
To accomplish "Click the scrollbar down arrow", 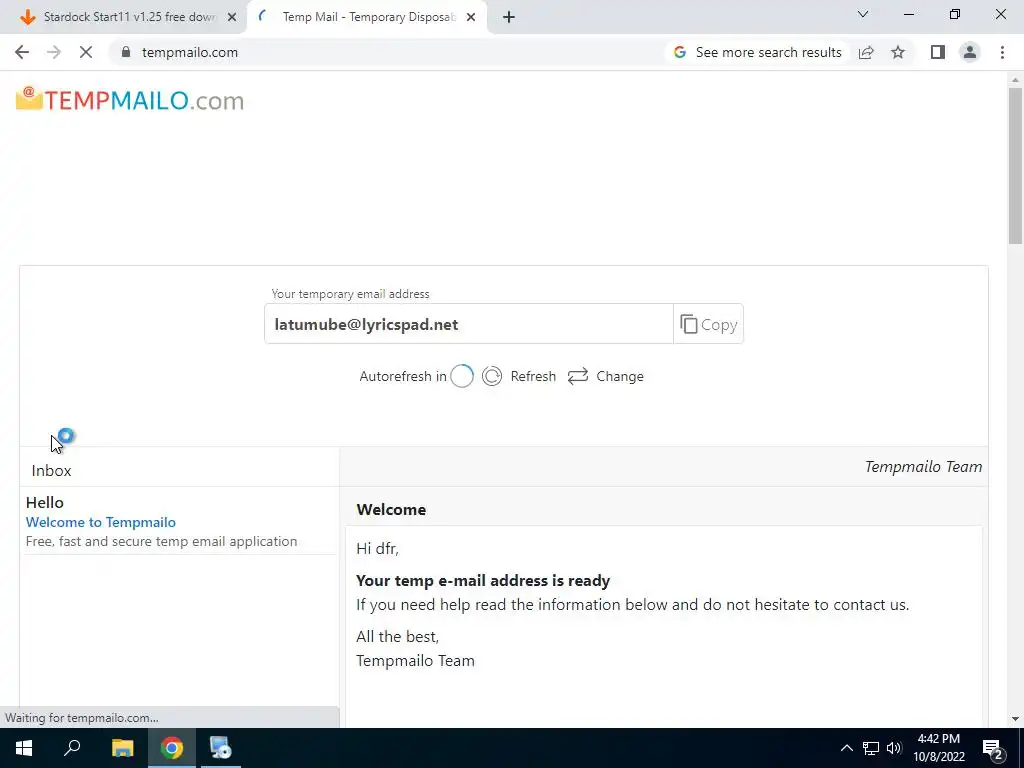I will (1015, 719).
